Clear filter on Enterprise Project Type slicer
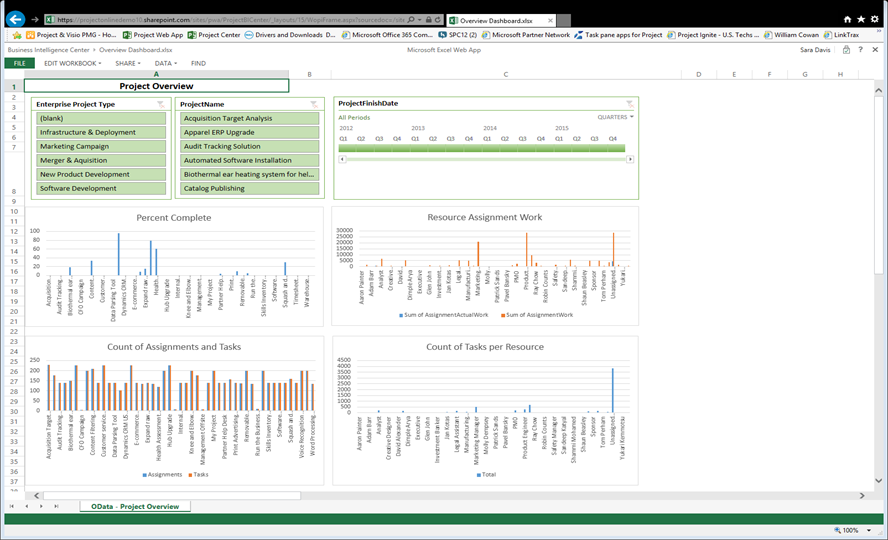 (161, 104)
